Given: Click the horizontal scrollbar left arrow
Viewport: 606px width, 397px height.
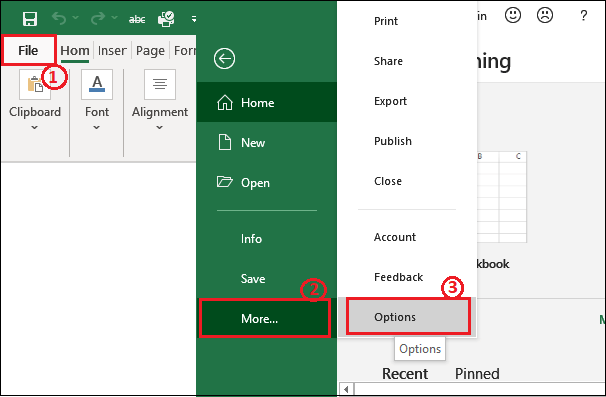Looking at the screenshot, I should (346, 389).
